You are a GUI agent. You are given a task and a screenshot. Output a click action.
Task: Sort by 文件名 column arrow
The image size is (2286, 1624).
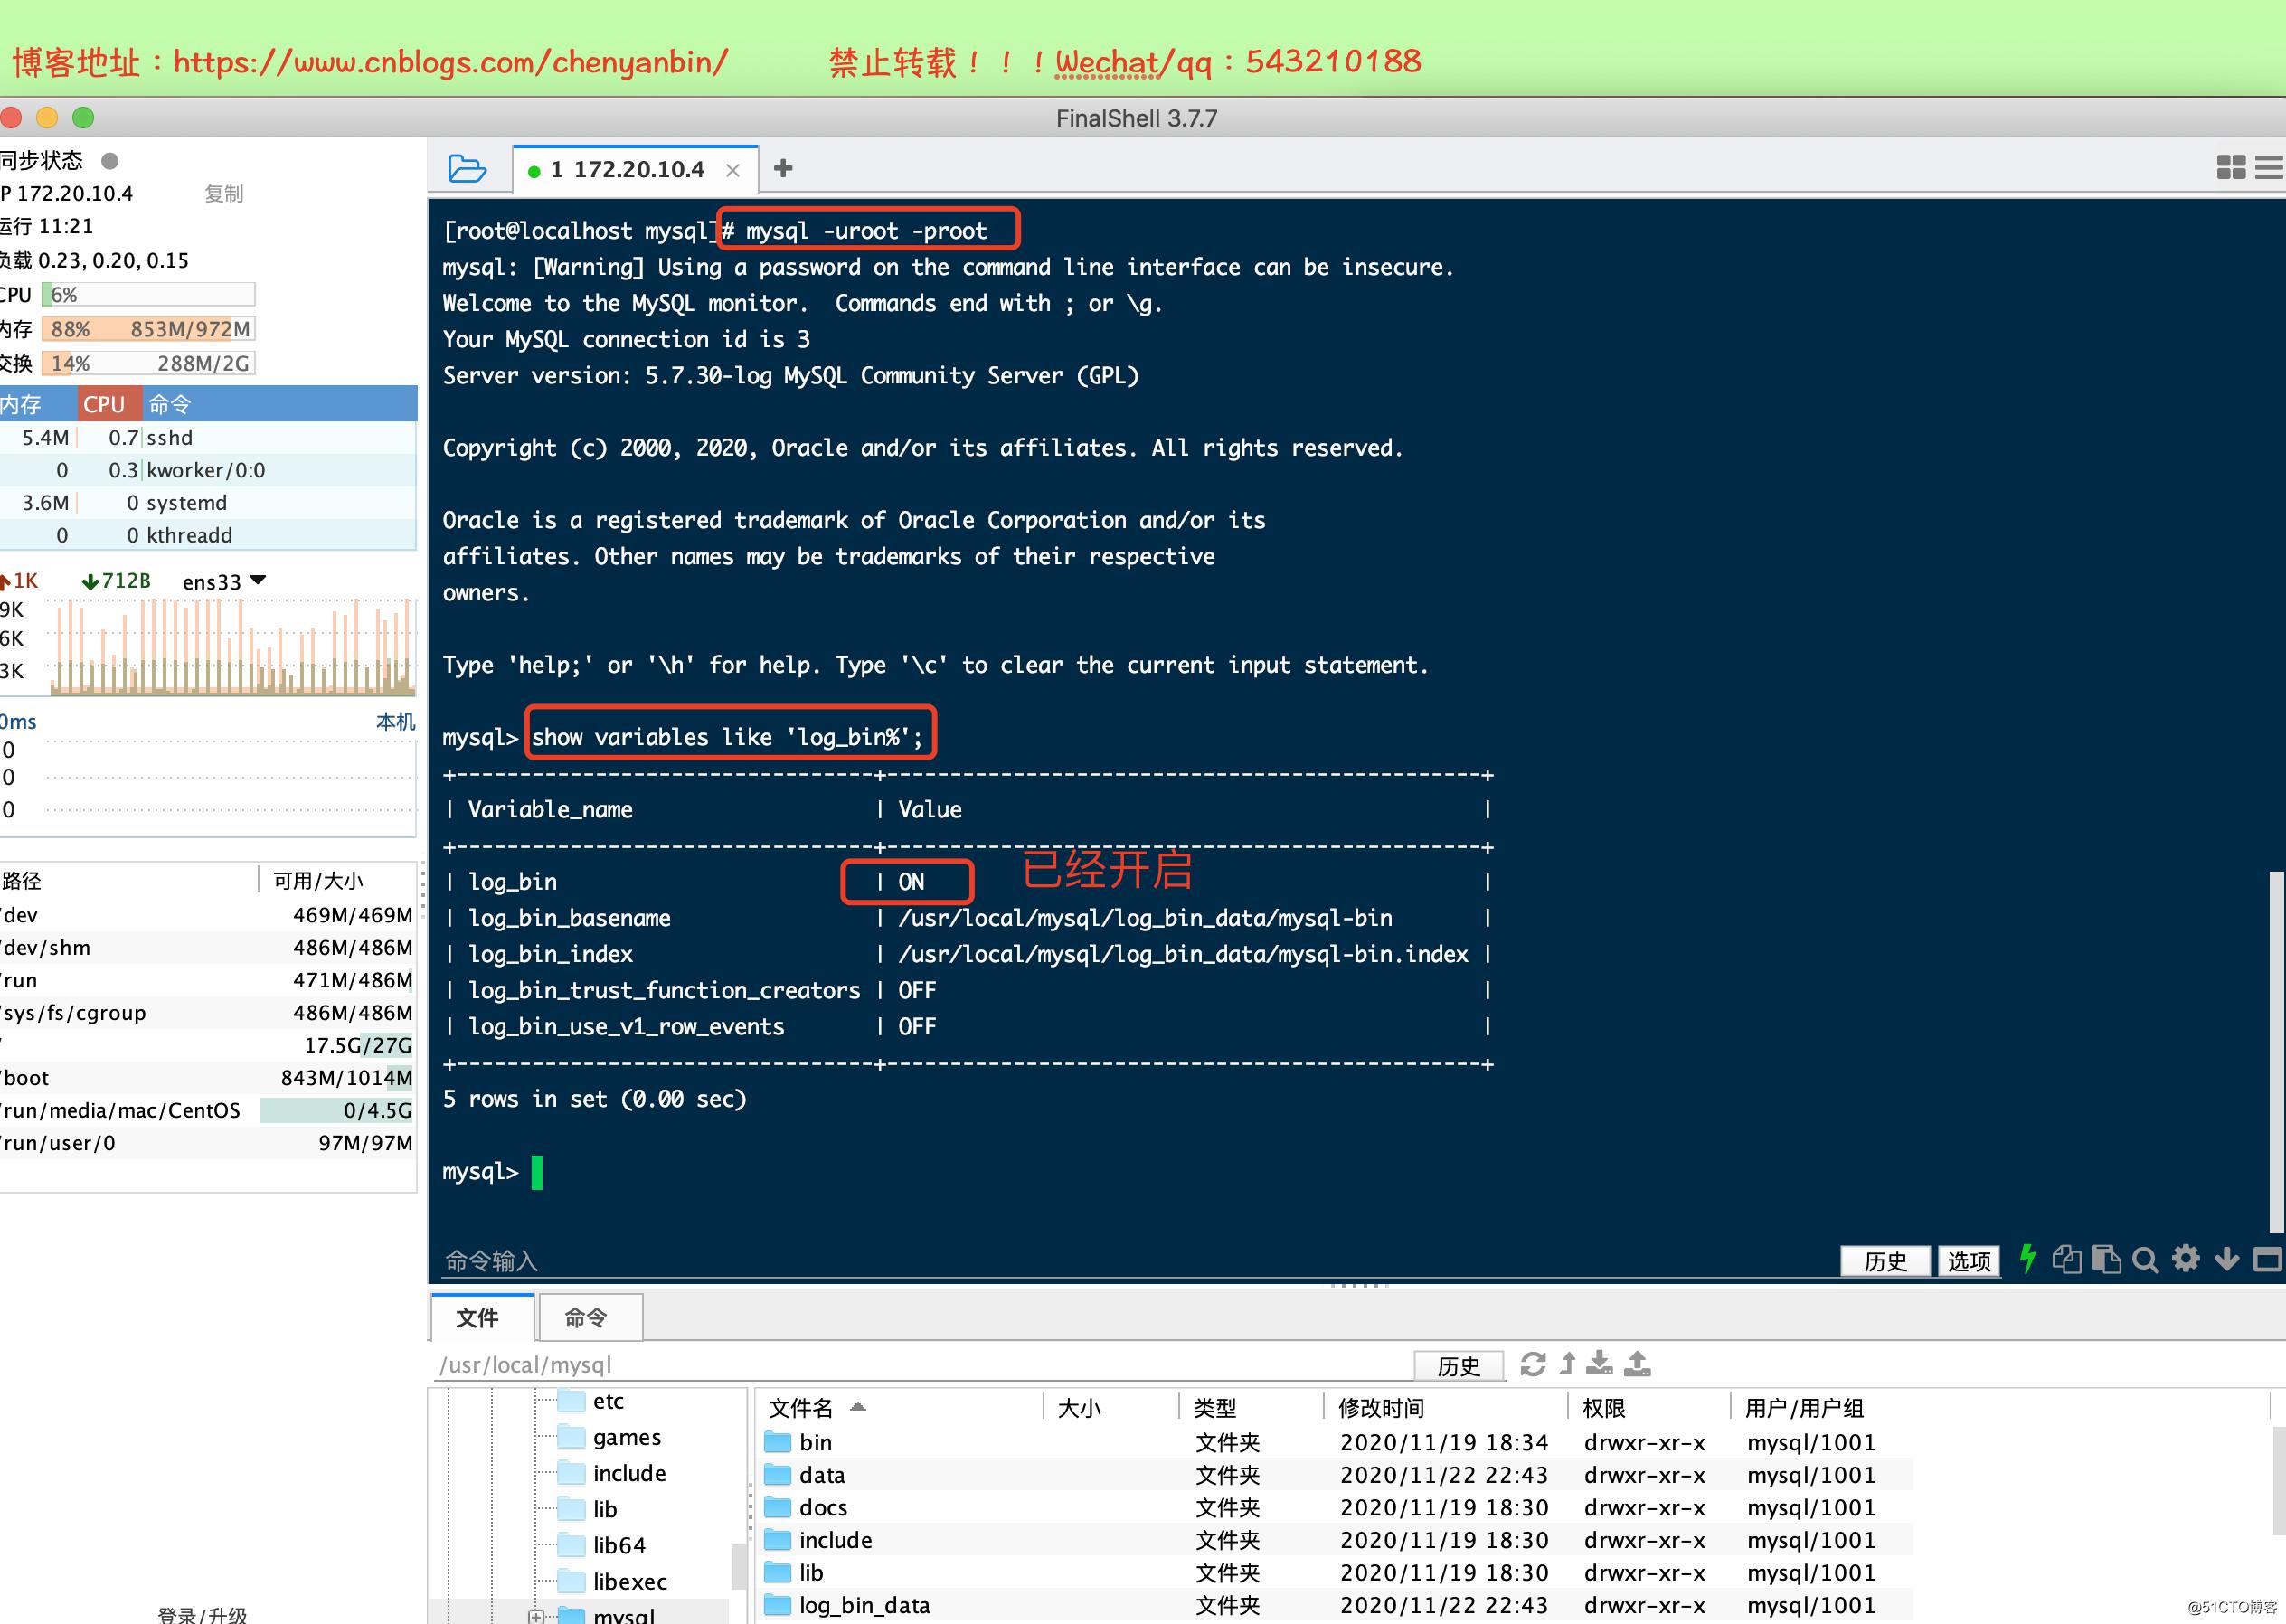pyautogui.click(x=858, y=1406)
